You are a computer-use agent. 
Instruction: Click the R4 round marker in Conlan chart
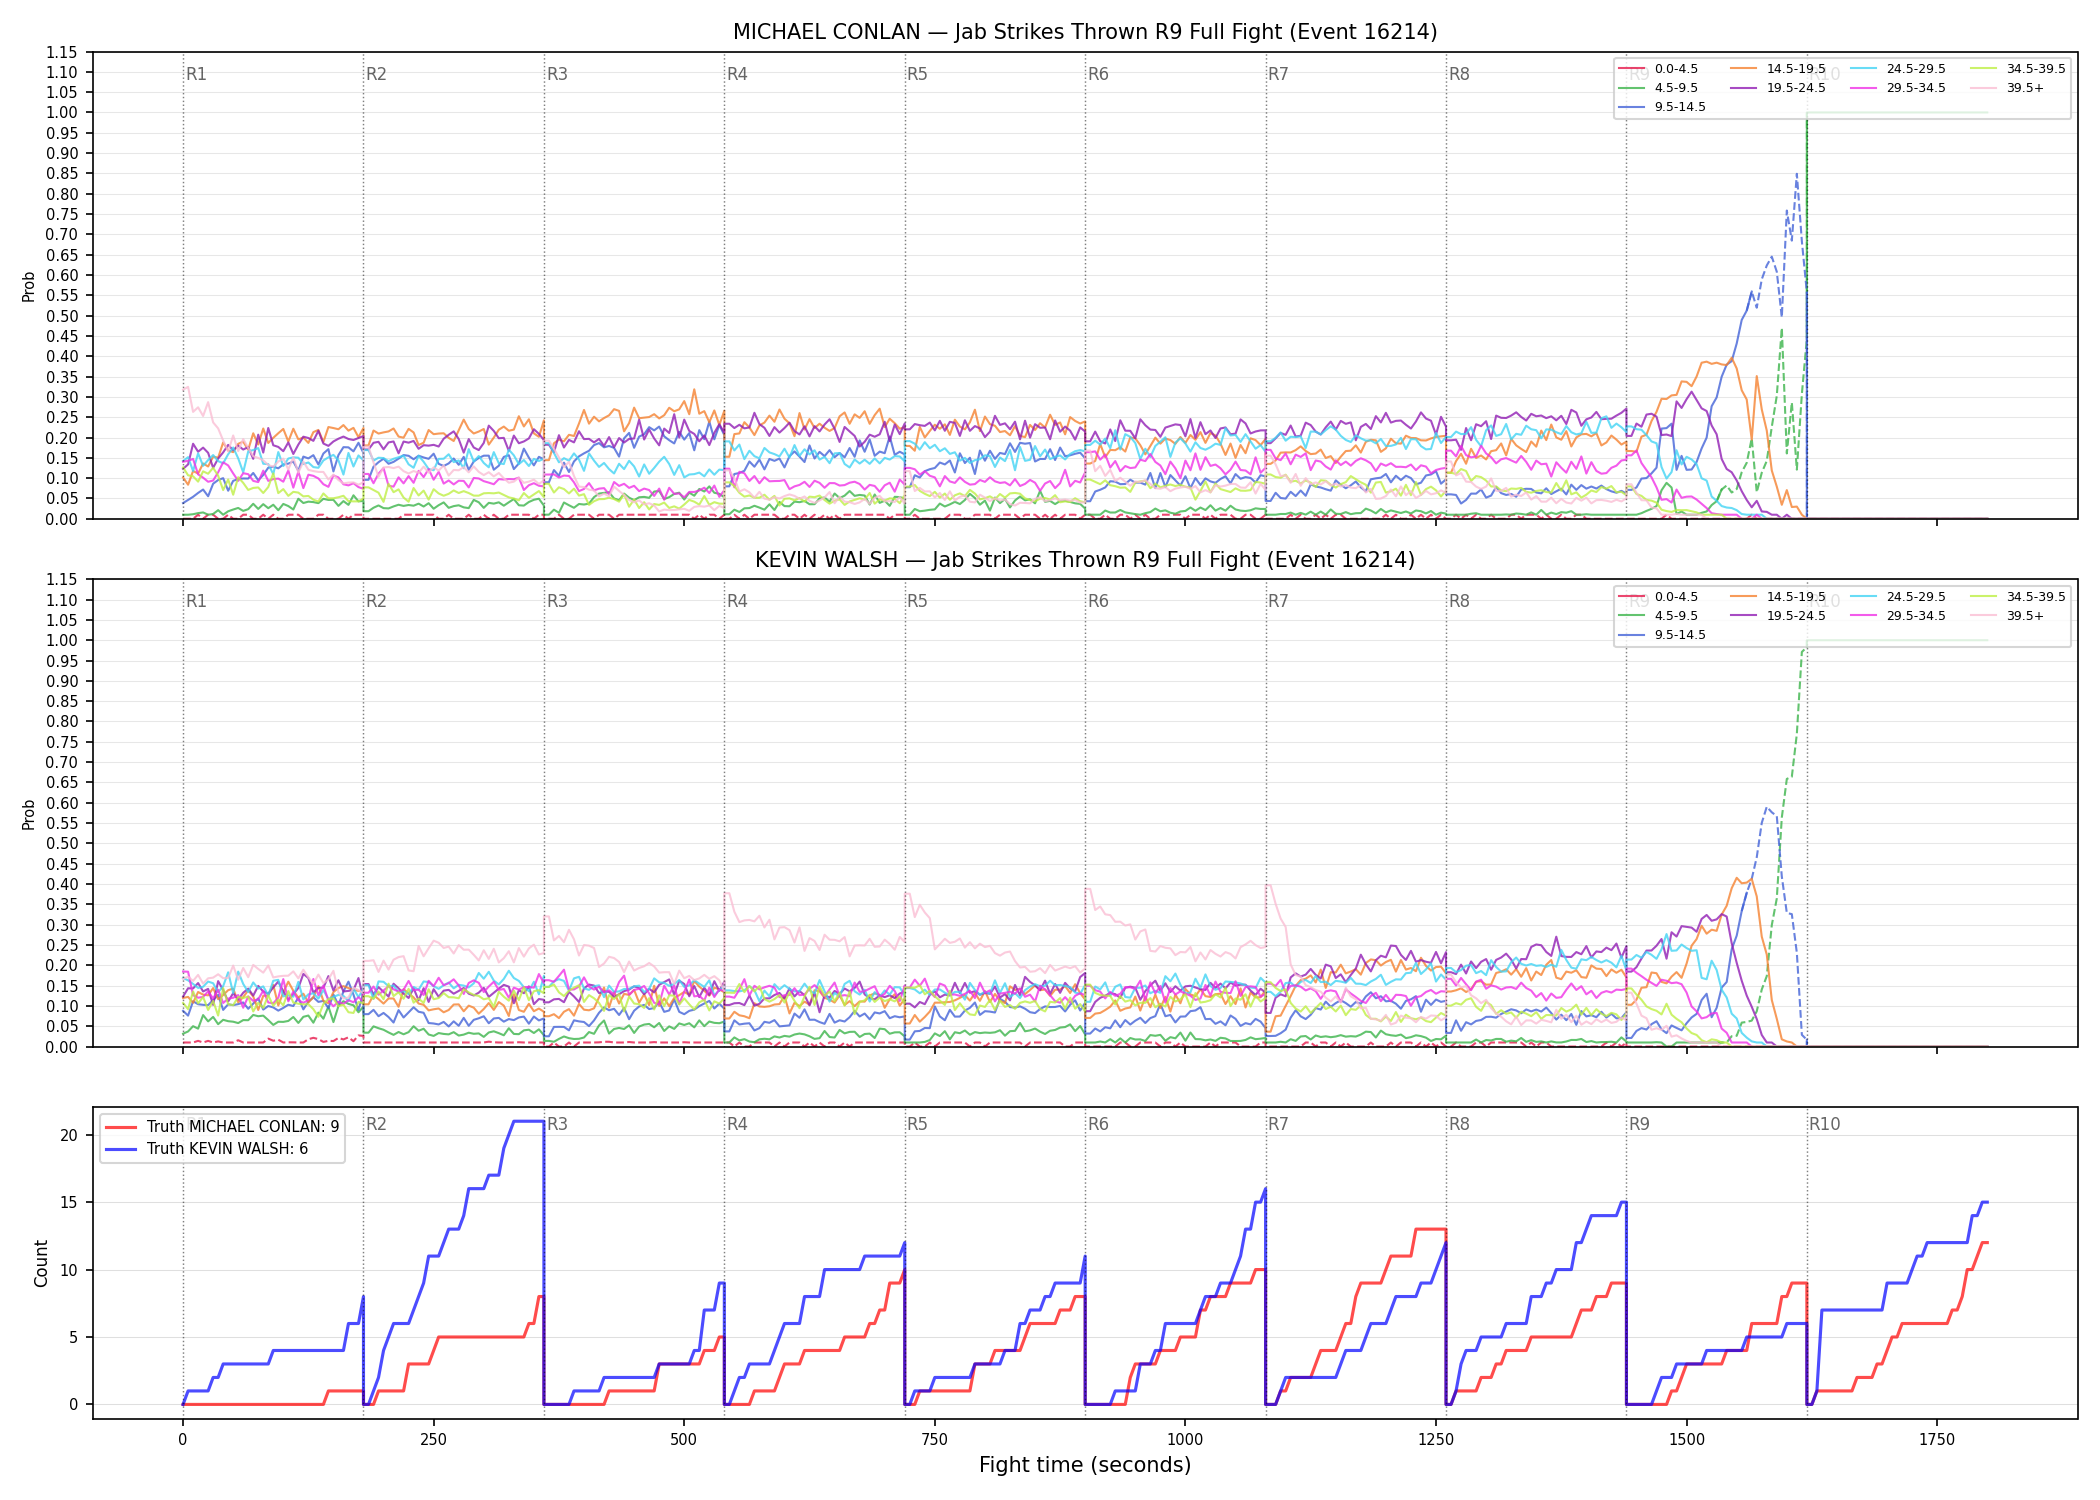click(737, 74)
